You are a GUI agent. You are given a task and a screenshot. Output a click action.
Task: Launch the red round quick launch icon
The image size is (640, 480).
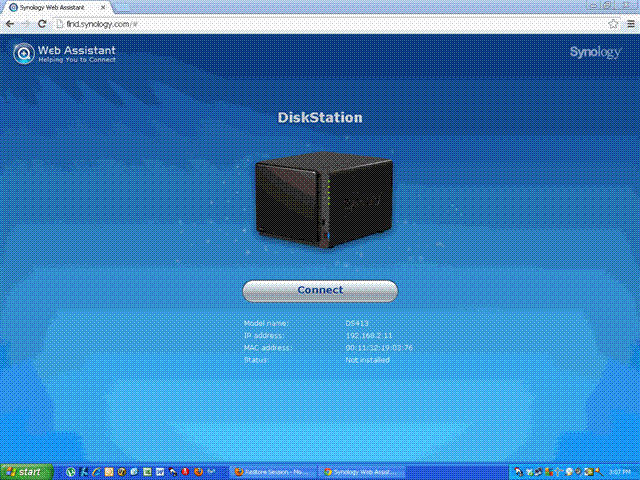pos(185,472)
